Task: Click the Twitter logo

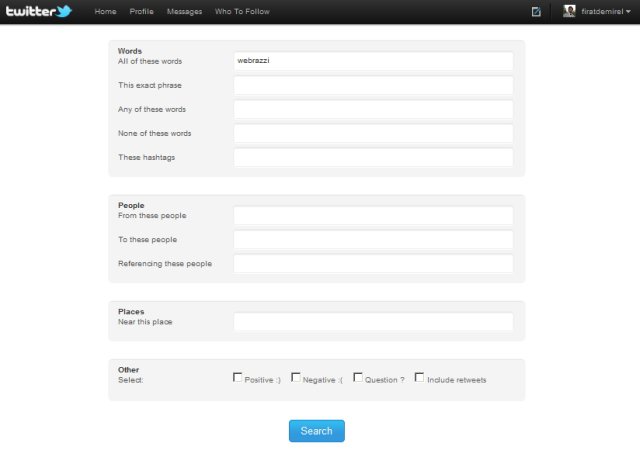Action: [39, 12]
